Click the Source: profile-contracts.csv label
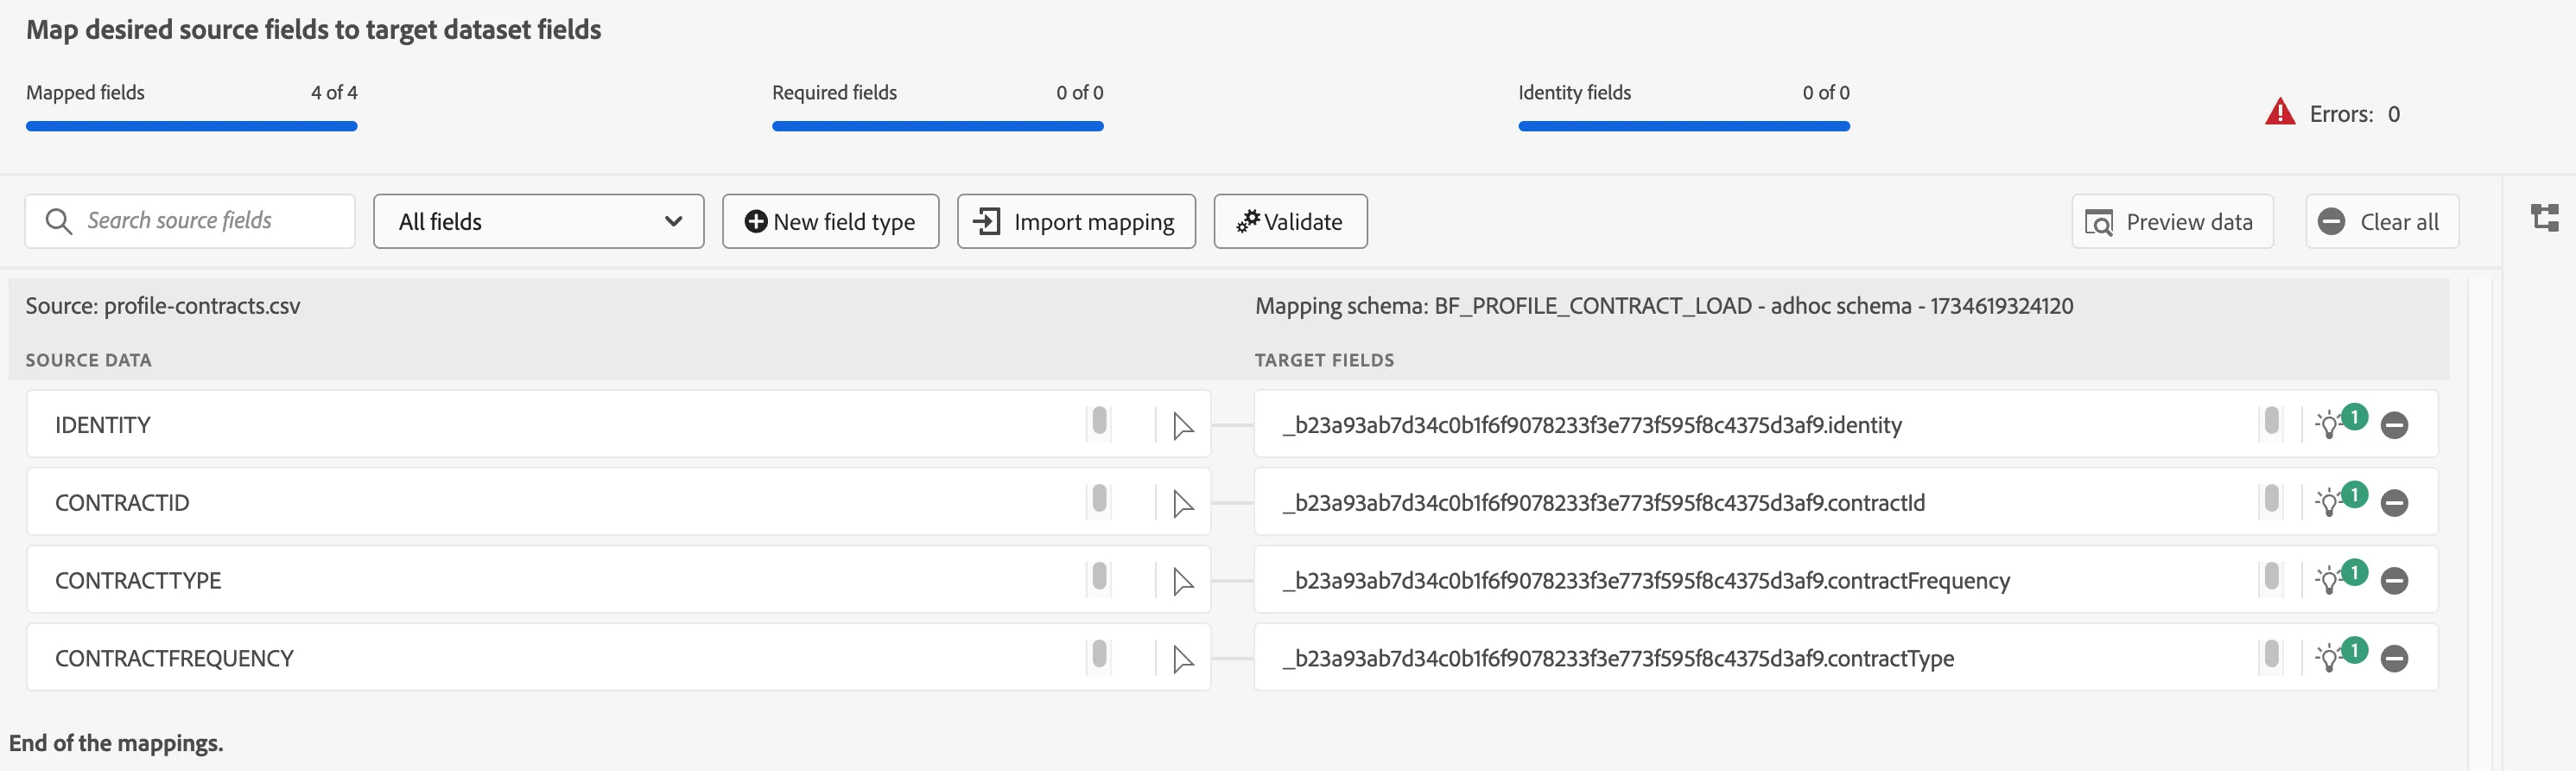This screenshot has width=2576, height=771. (163, 306)
